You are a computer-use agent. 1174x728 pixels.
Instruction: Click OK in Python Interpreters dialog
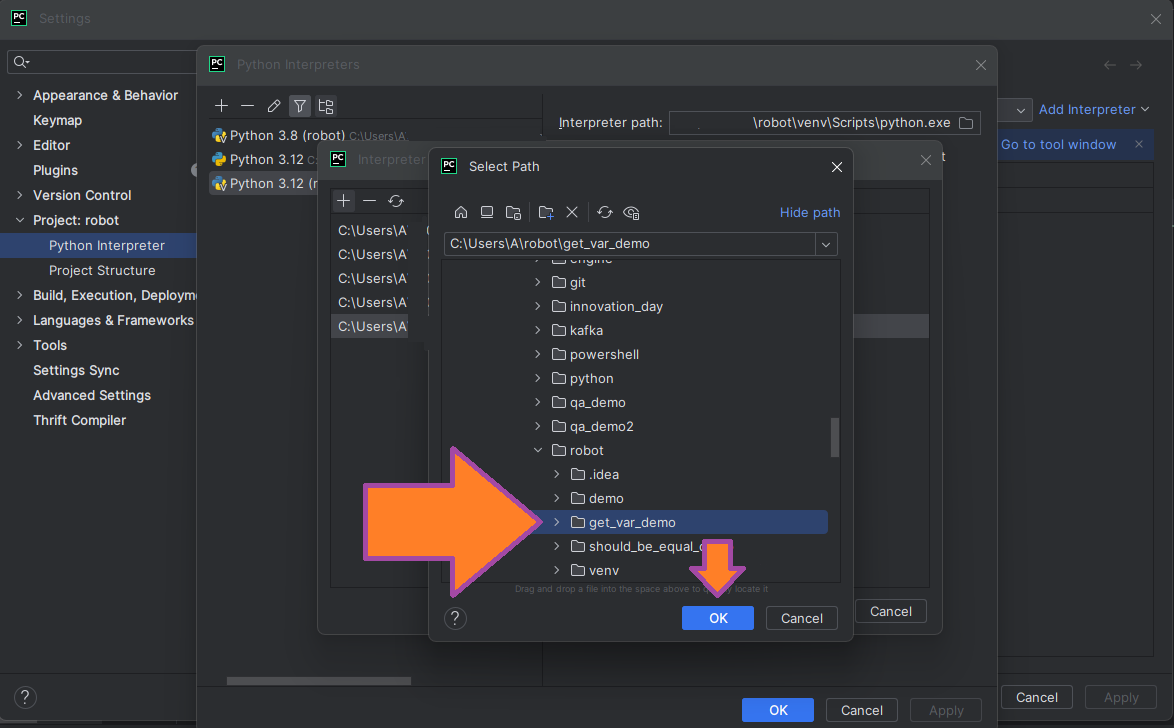[777, 710]
